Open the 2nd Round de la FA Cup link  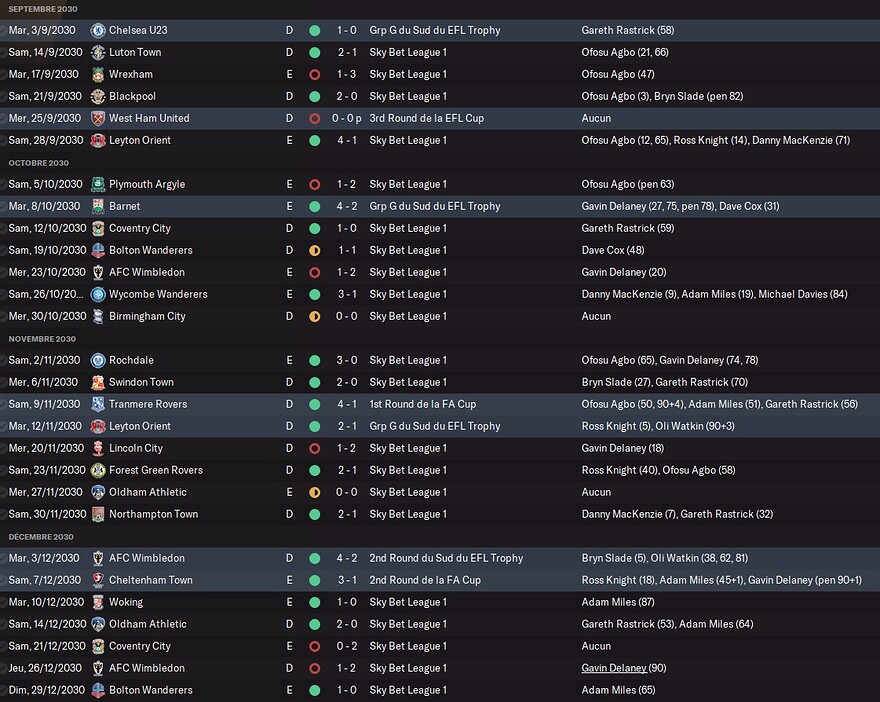pos(425,580)
